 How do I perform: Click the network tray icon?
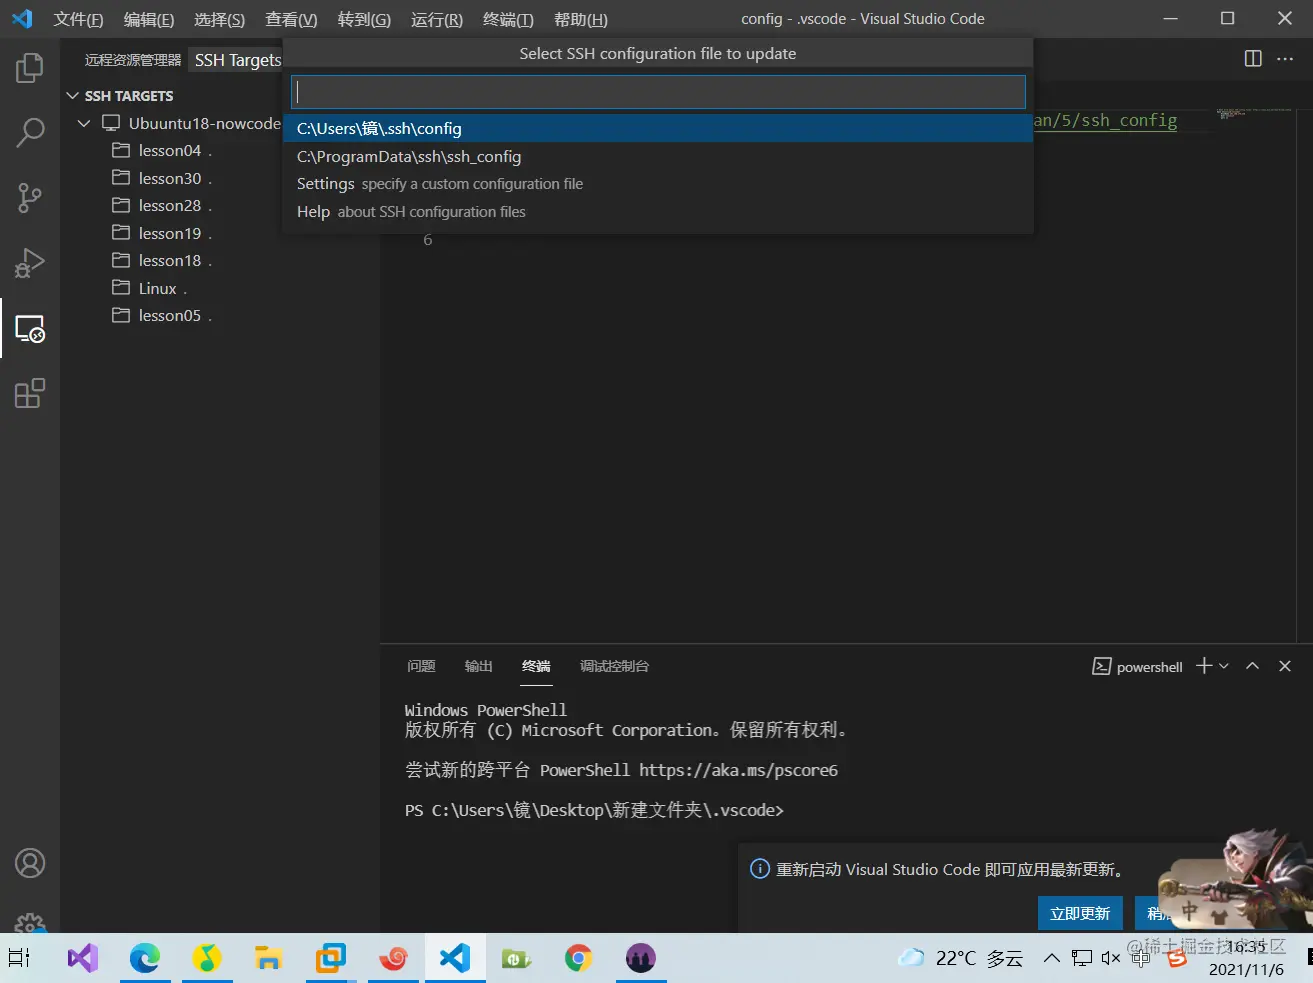pos(1082,958)
